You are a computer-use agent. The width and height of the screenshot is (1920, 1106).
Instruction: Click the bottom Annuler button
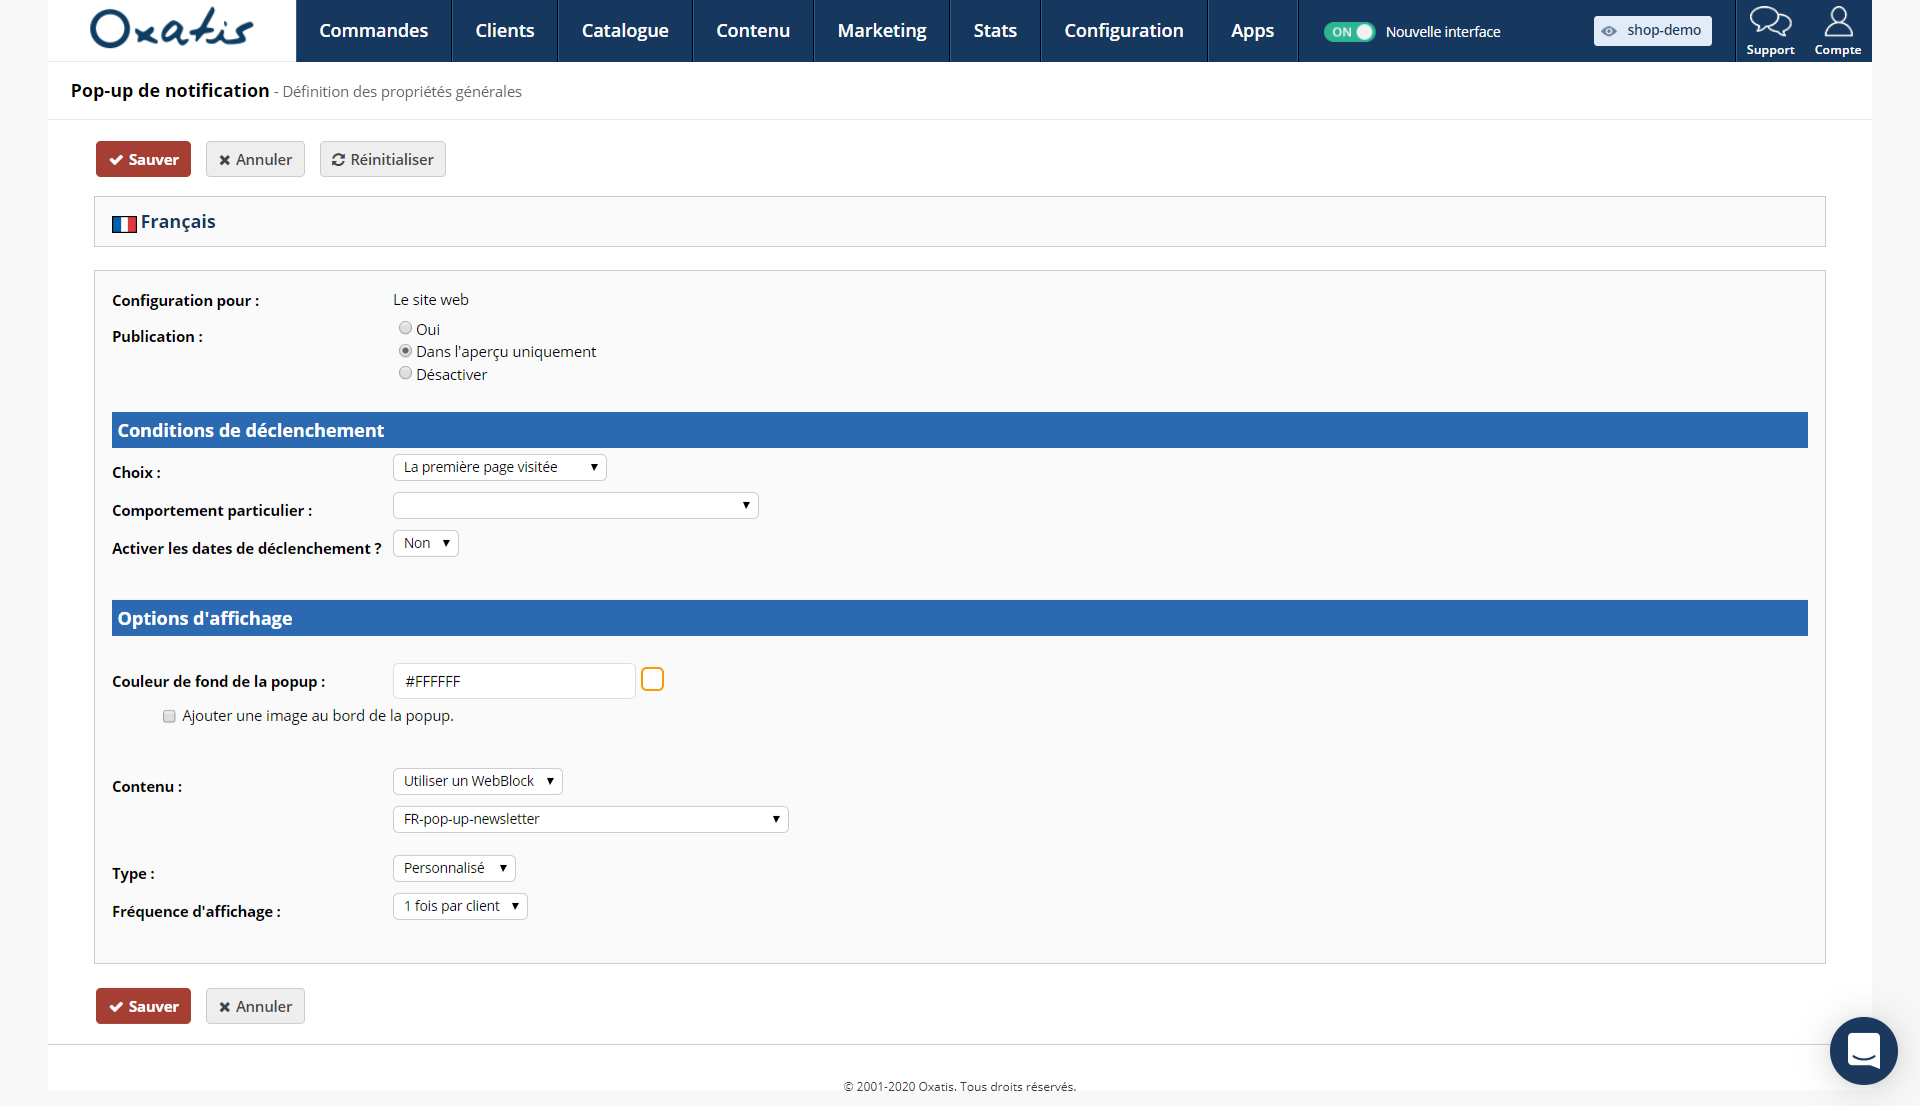[x=255, y=1006]
